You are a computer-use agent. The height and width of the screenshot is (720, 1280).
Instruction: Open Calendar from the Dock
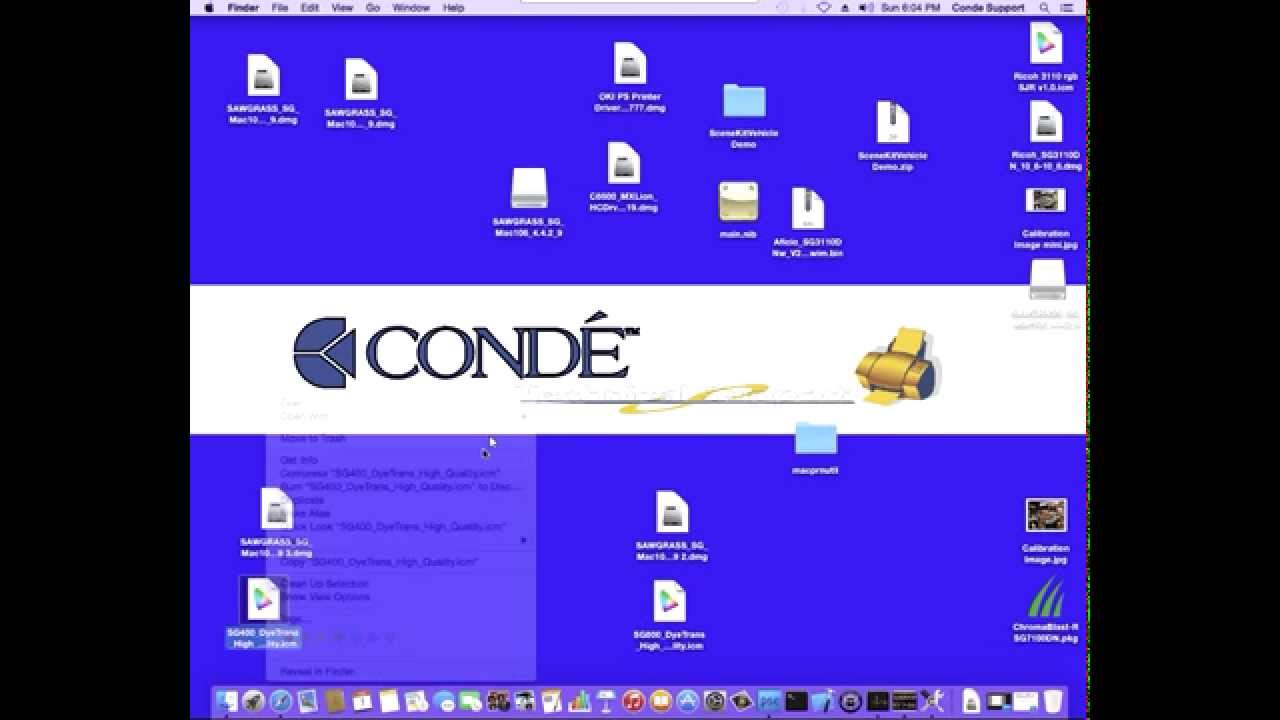(x=362, y=701)
